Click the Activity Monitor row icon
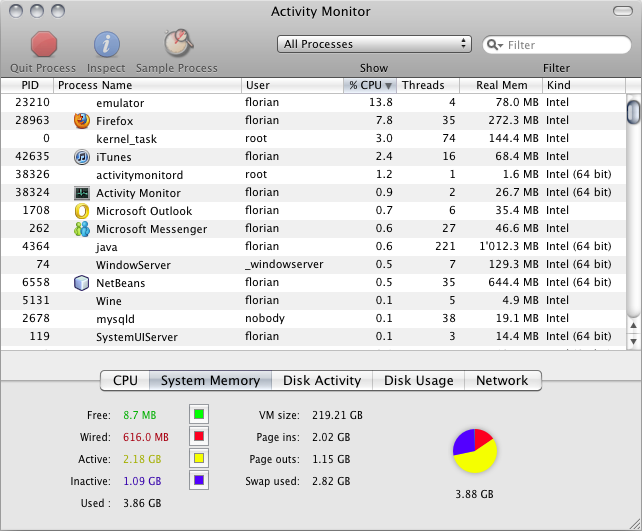This screenshot has height=531, width=642. pyautogui.click(x=82, y=193)
